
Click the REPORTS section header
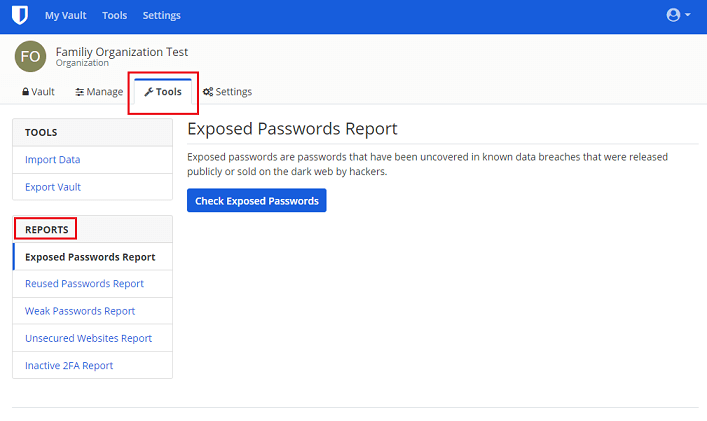[x=46, y=230]
